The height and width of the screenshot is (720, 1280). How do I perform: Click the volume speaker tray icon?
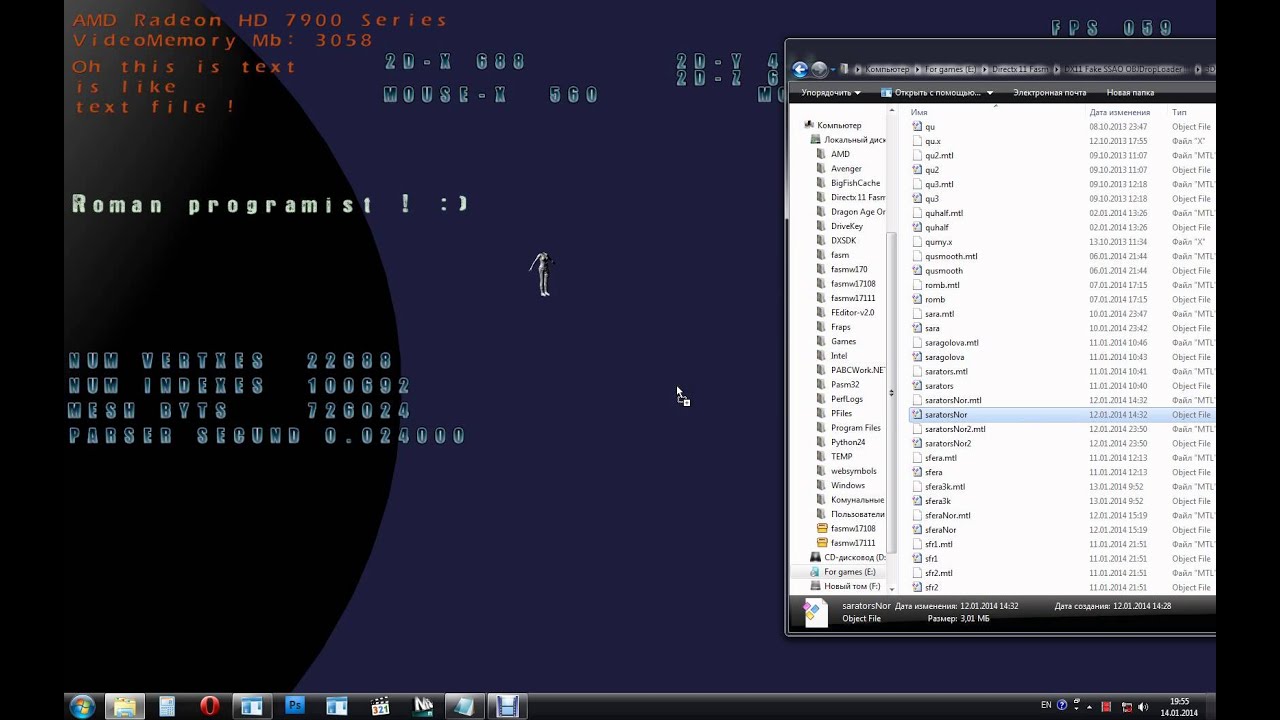click(1144, 707)
